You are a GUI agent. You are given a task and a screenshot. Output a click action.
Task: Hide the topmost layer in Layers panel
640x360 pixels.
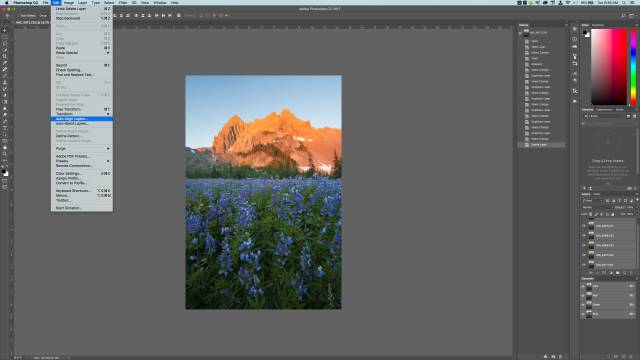pos(583,226)
